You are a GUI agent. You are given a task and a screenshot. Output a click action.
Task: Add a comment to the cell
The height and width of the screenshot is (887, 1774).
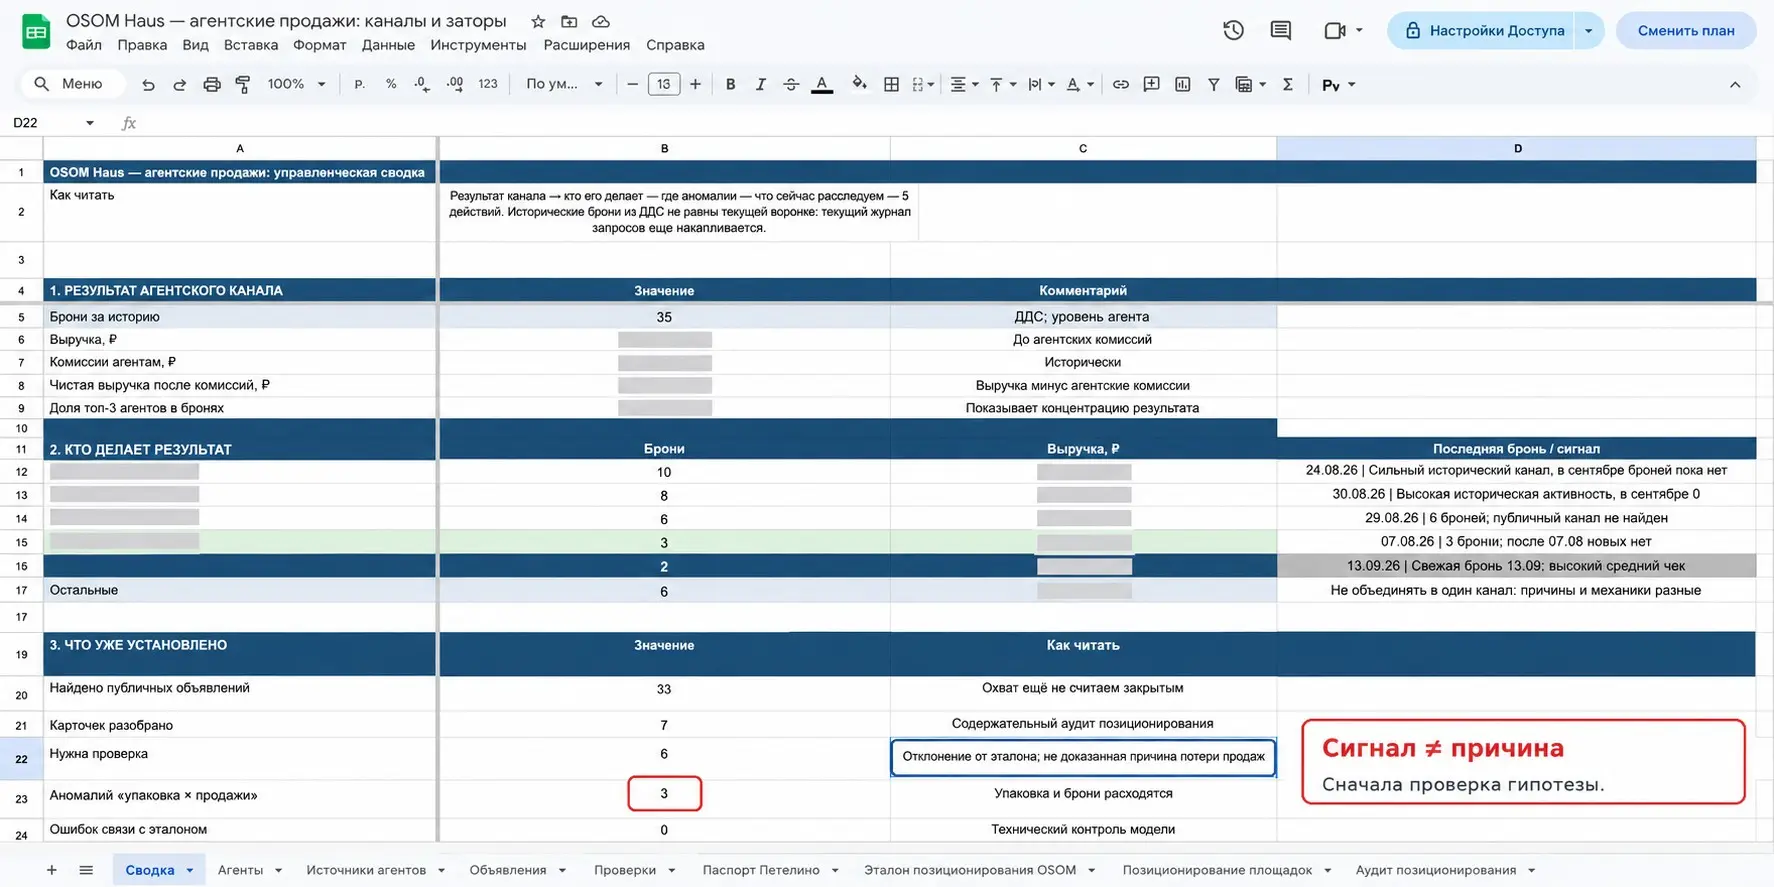pos(1152,85)
